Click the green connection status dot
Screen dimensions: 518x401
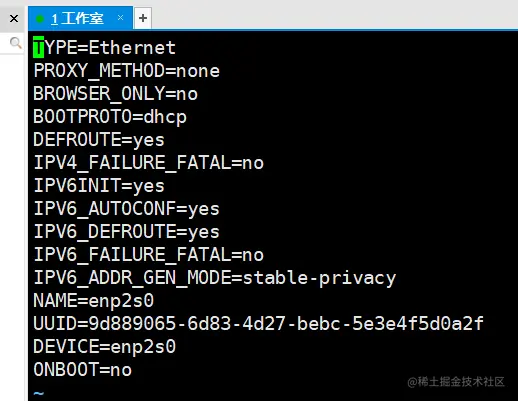[40, 19]
